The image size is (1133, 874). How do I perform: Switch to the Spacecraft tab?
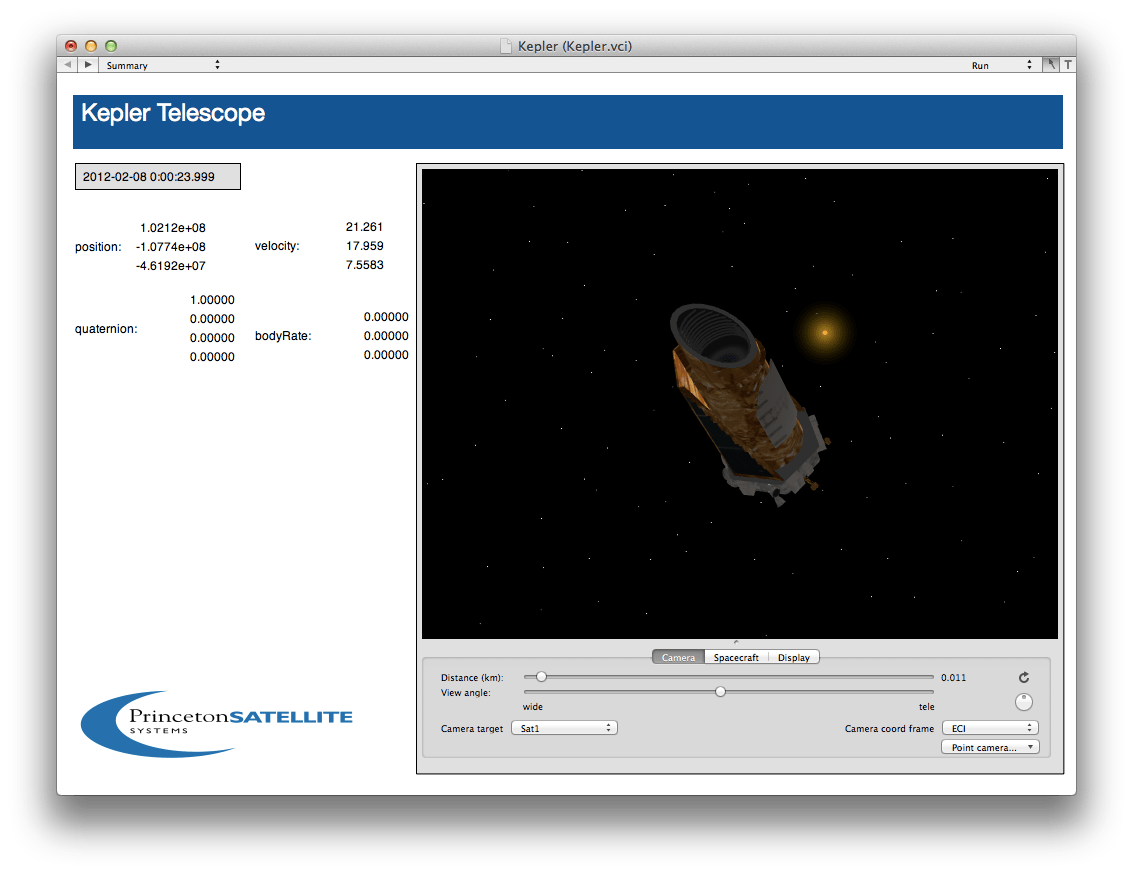pyautogui.click(x=736, y=657)
